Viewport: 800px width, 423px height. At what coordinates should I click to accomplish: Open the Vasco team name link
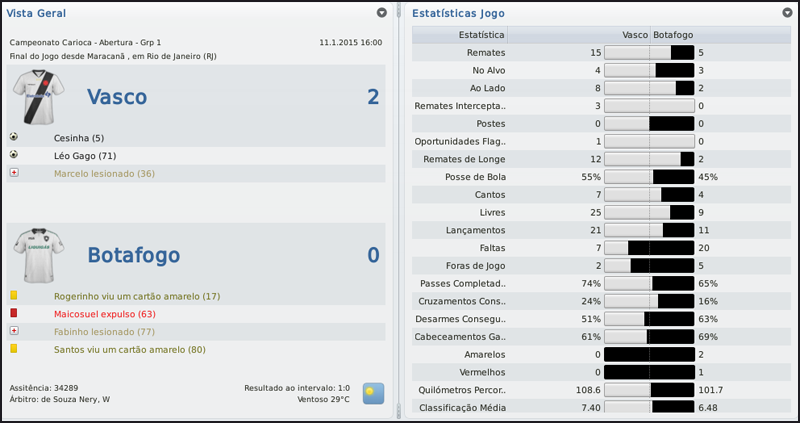(x=117, y=97)
